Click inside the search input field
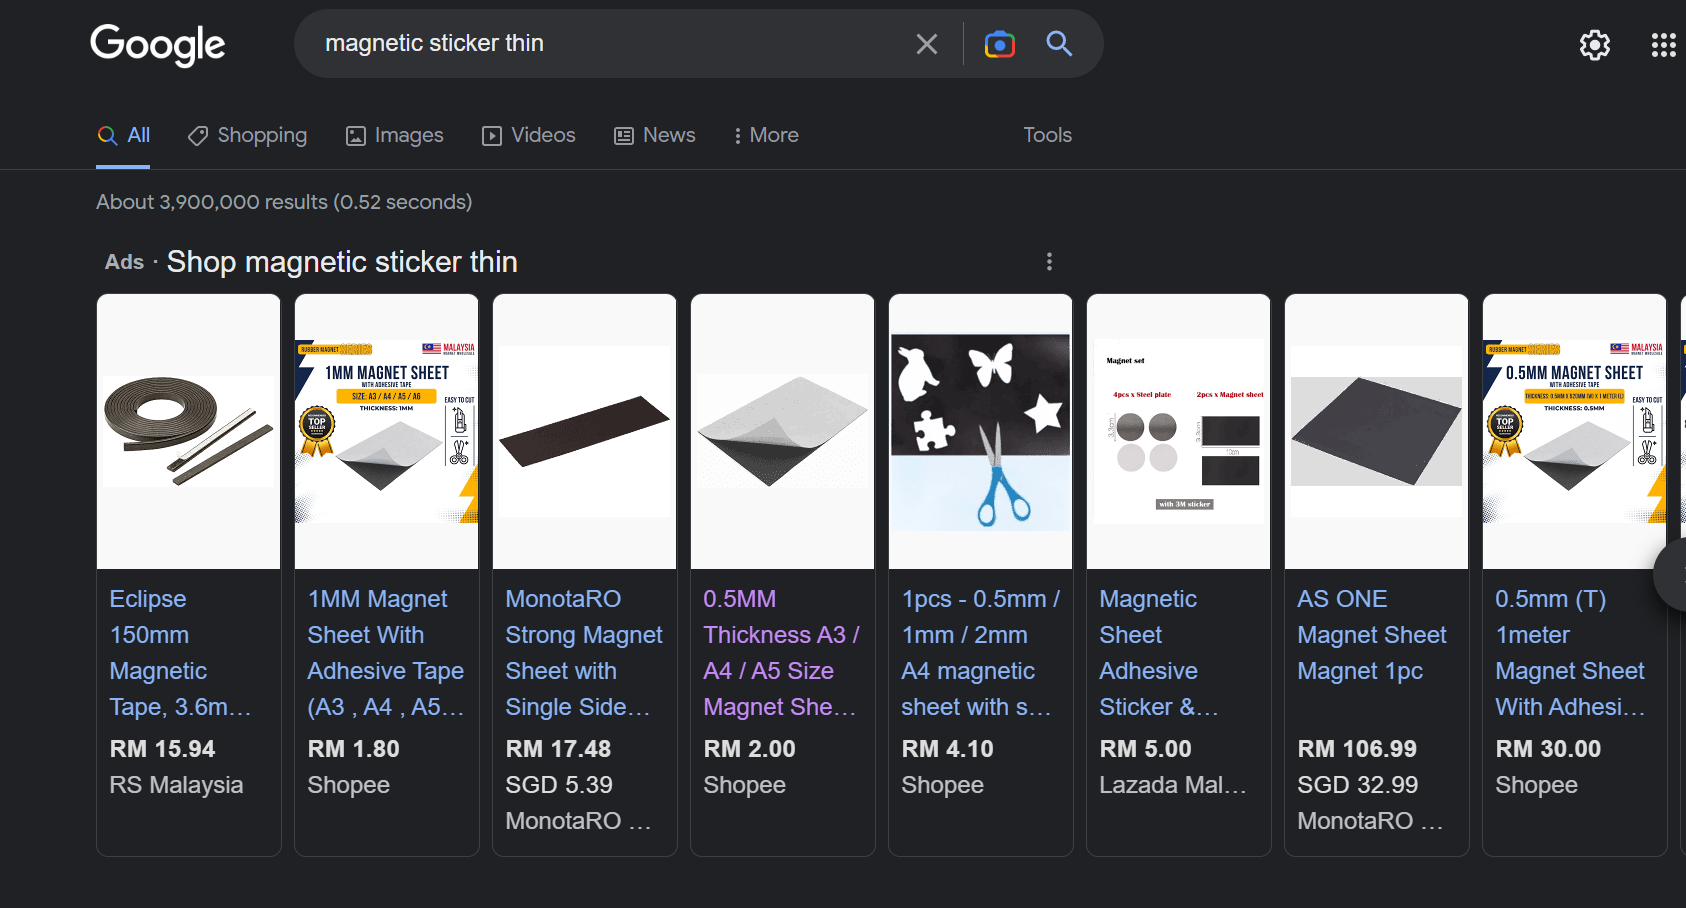The width and height of the screenshot is (1686, 908). tap(610, 44)
